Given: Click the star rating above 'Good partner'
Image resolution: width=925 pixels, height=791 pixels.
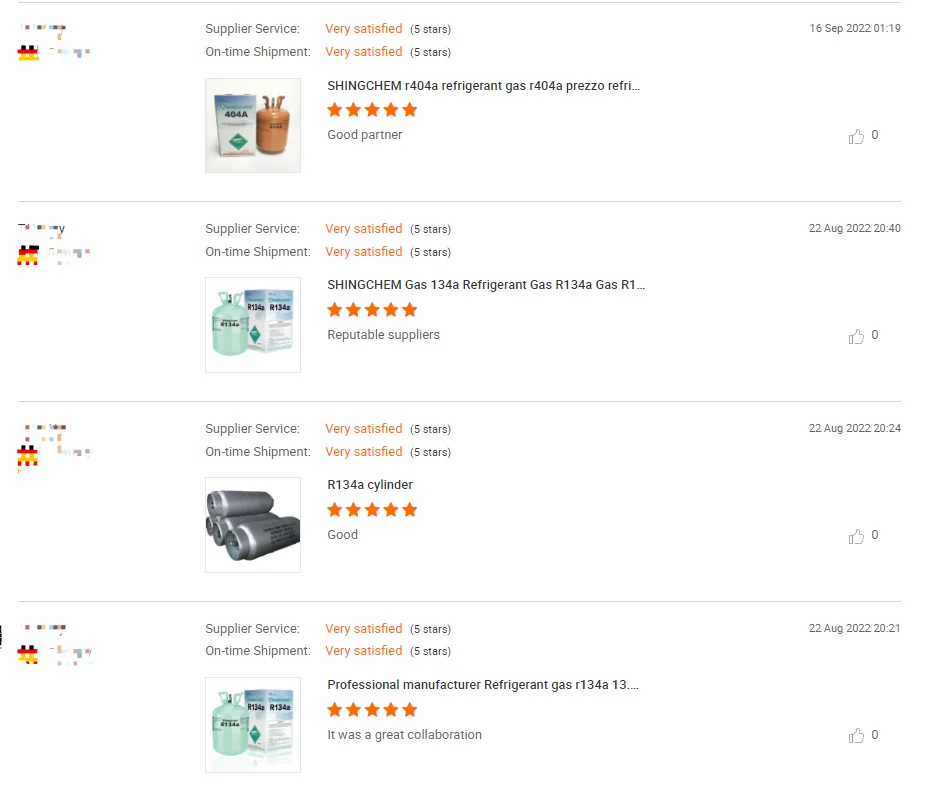Looking at the screenshot, I should pos(372,110).
